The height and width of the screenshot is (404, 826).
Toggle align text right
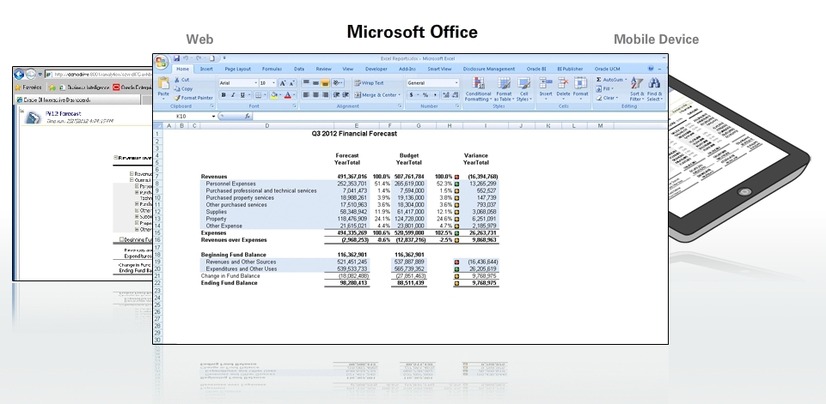click(325, 95)
